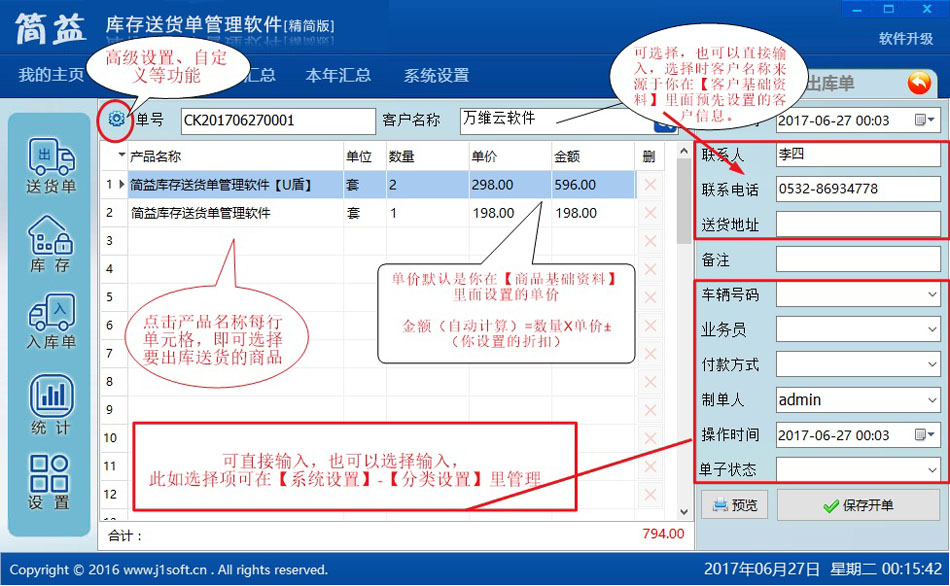Click the orange back arrow icon
The image size is (950, 586).
click(919, 82)
